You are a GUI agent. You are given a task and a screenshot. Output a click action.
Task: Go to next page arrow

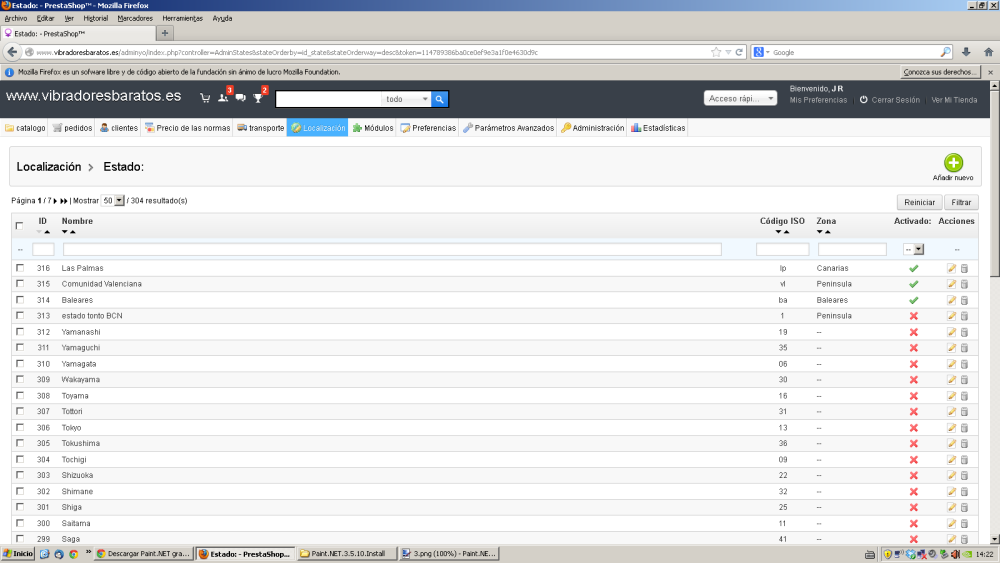pos(55,201)
